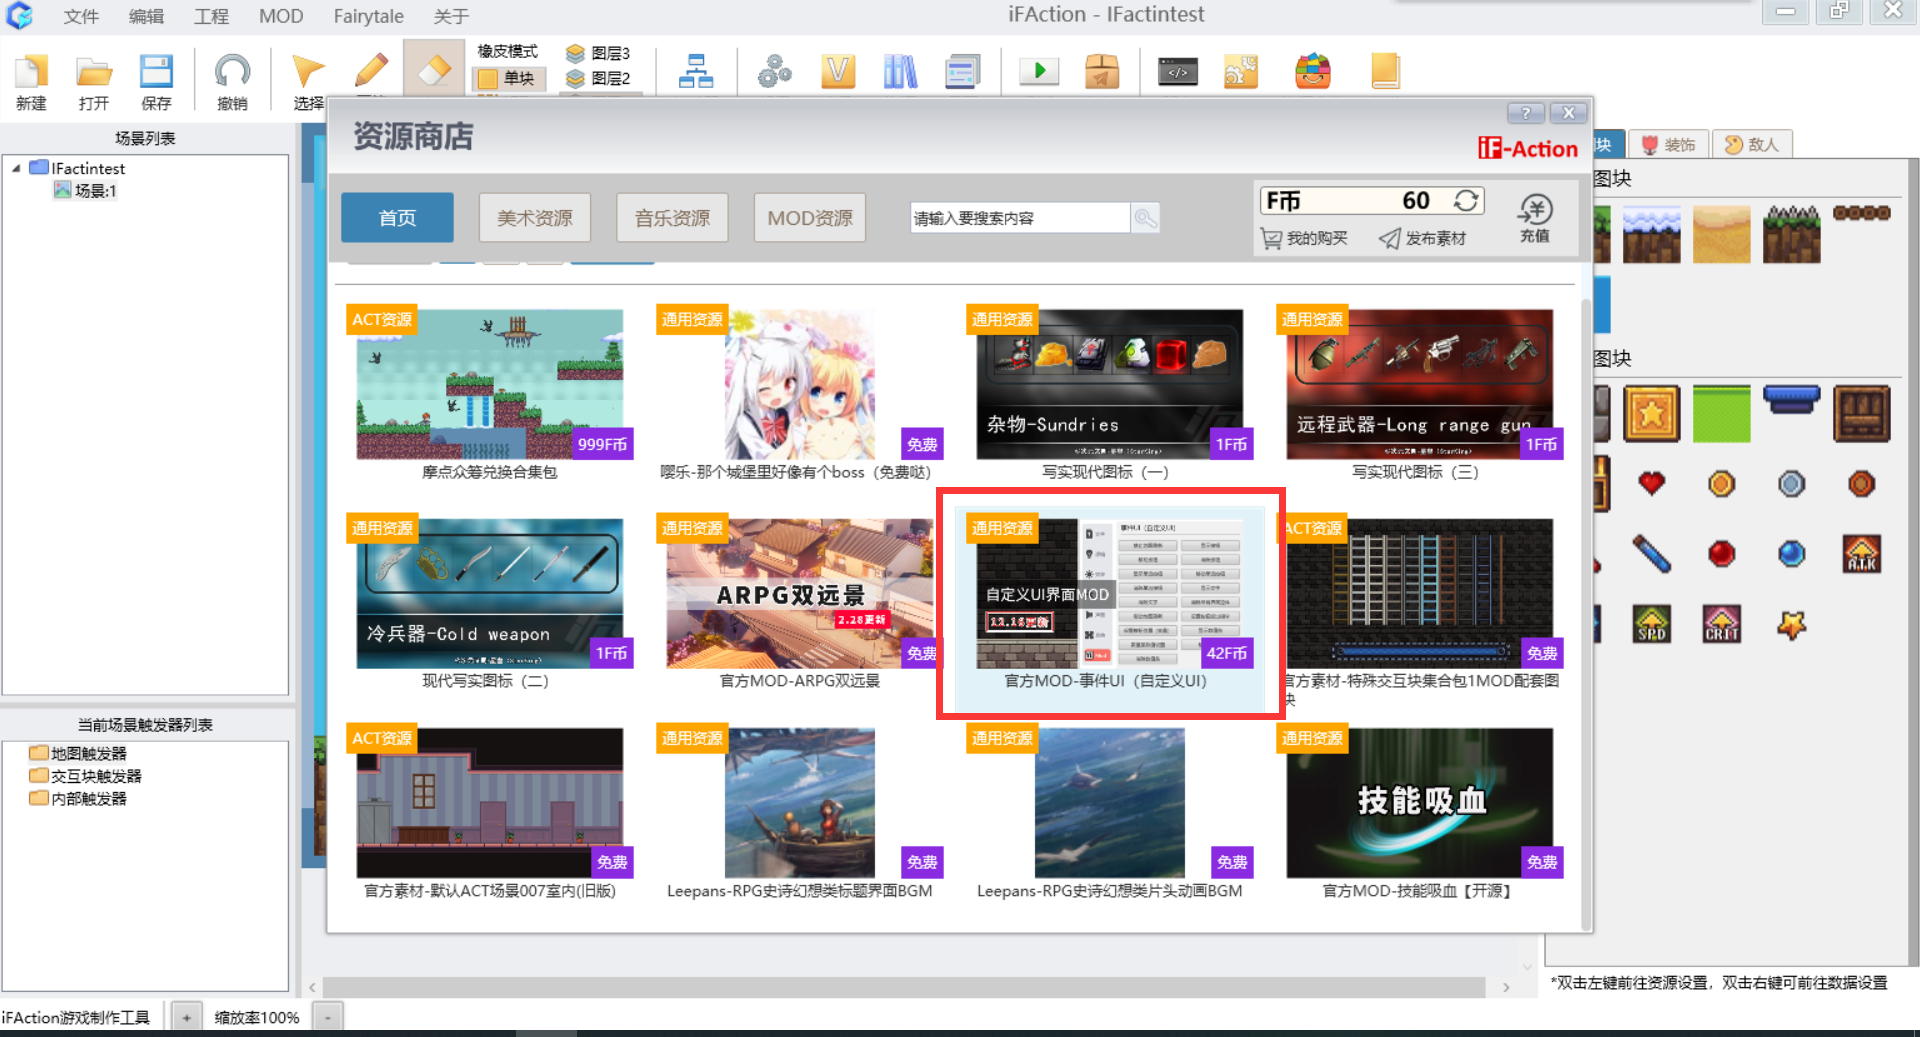Image resolution: width=1920 pixels, height=1037 pixels.
Task: Open the 文件 menu
Action: 81,16
